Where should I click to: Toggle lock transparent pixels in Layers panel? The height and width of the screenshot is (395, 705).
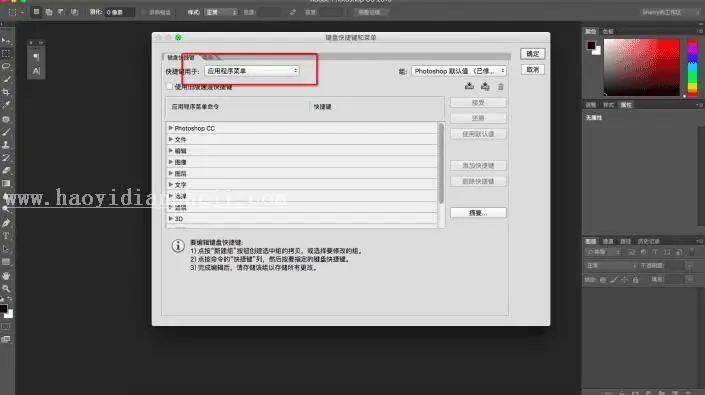(x=603, y=280)
